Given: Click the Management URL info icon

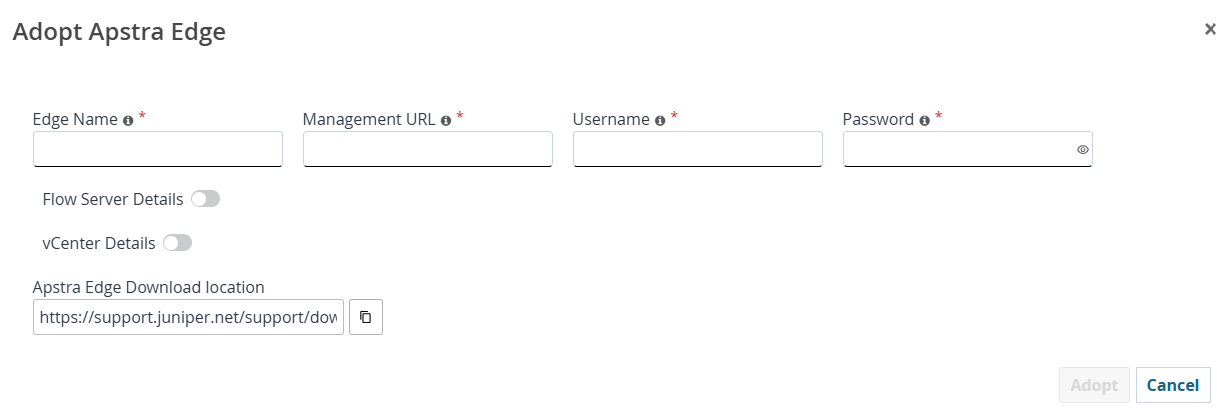Looking at the screenshot, I should pos(446,120).
